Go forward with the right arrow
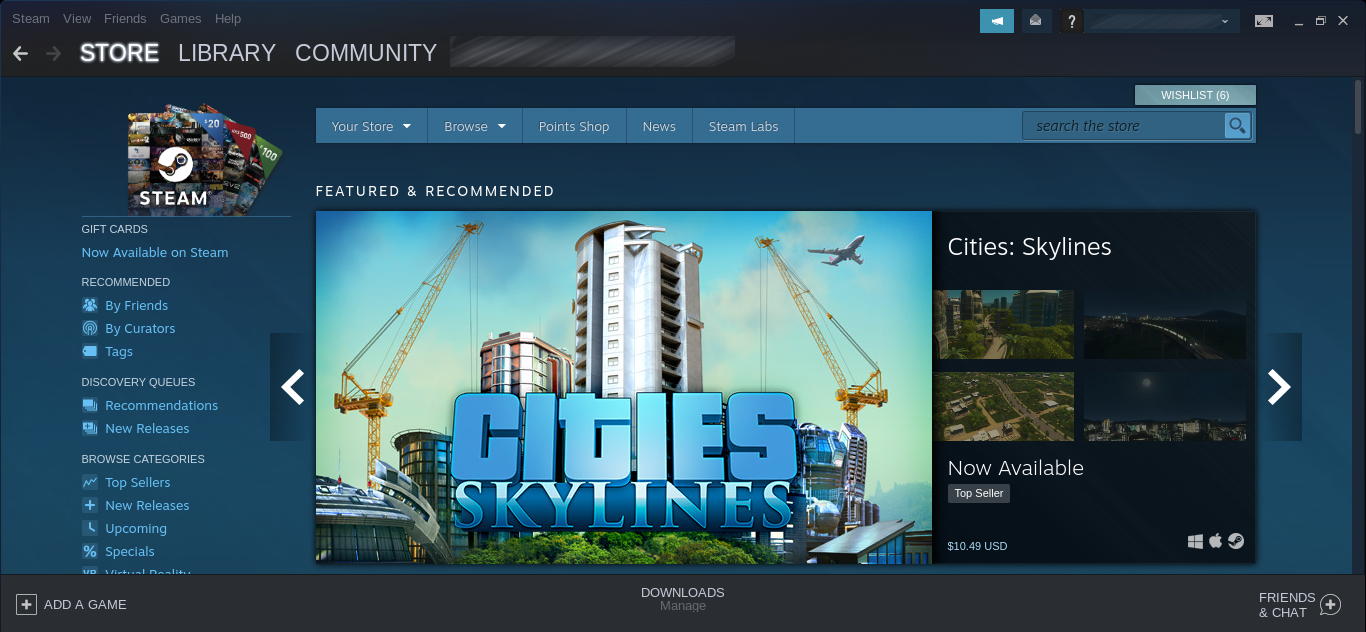 [x=53, y=53]
